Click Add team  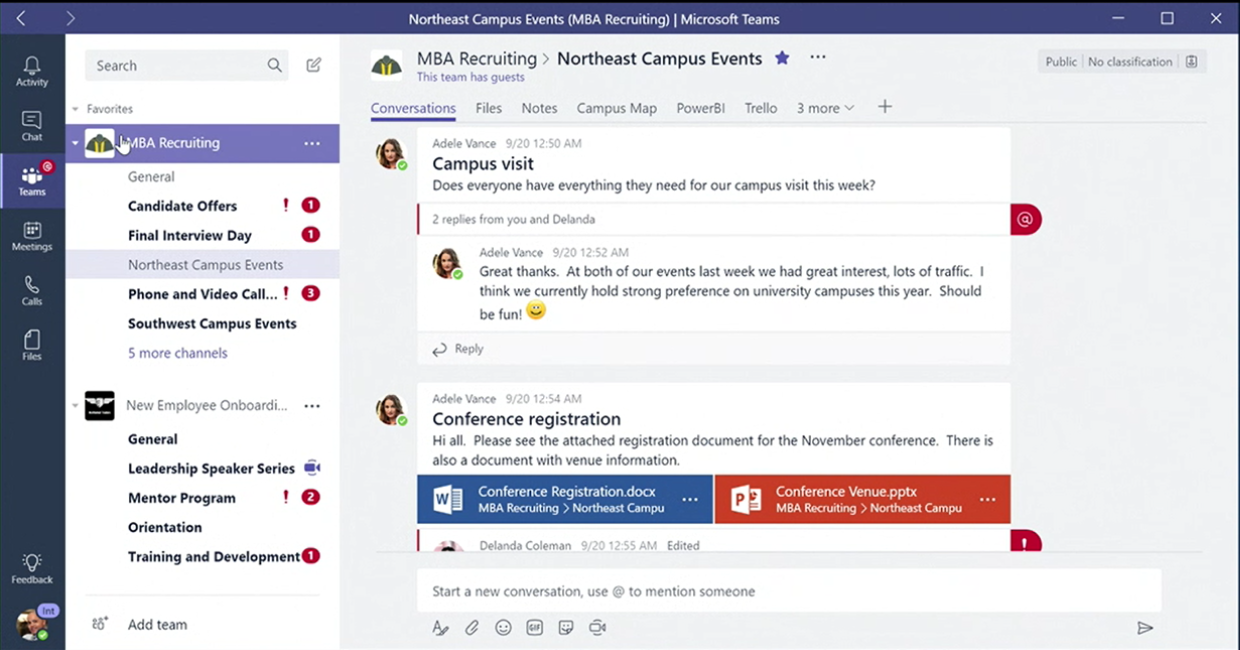coord(157,625)
